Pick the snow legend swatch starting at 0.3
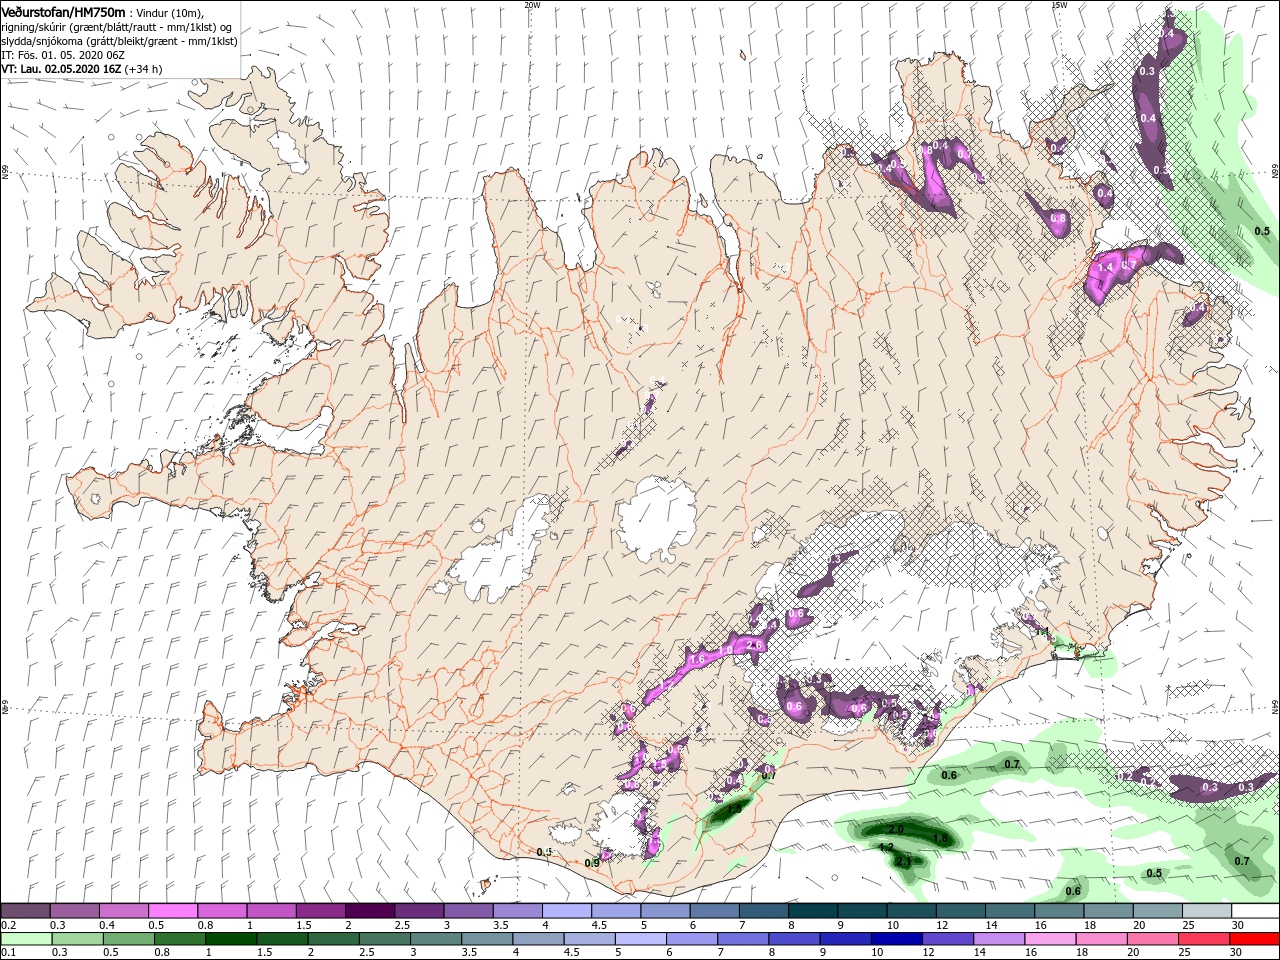Image resolution: width=1280 pixels, height=960 pixels. (75, 910)
